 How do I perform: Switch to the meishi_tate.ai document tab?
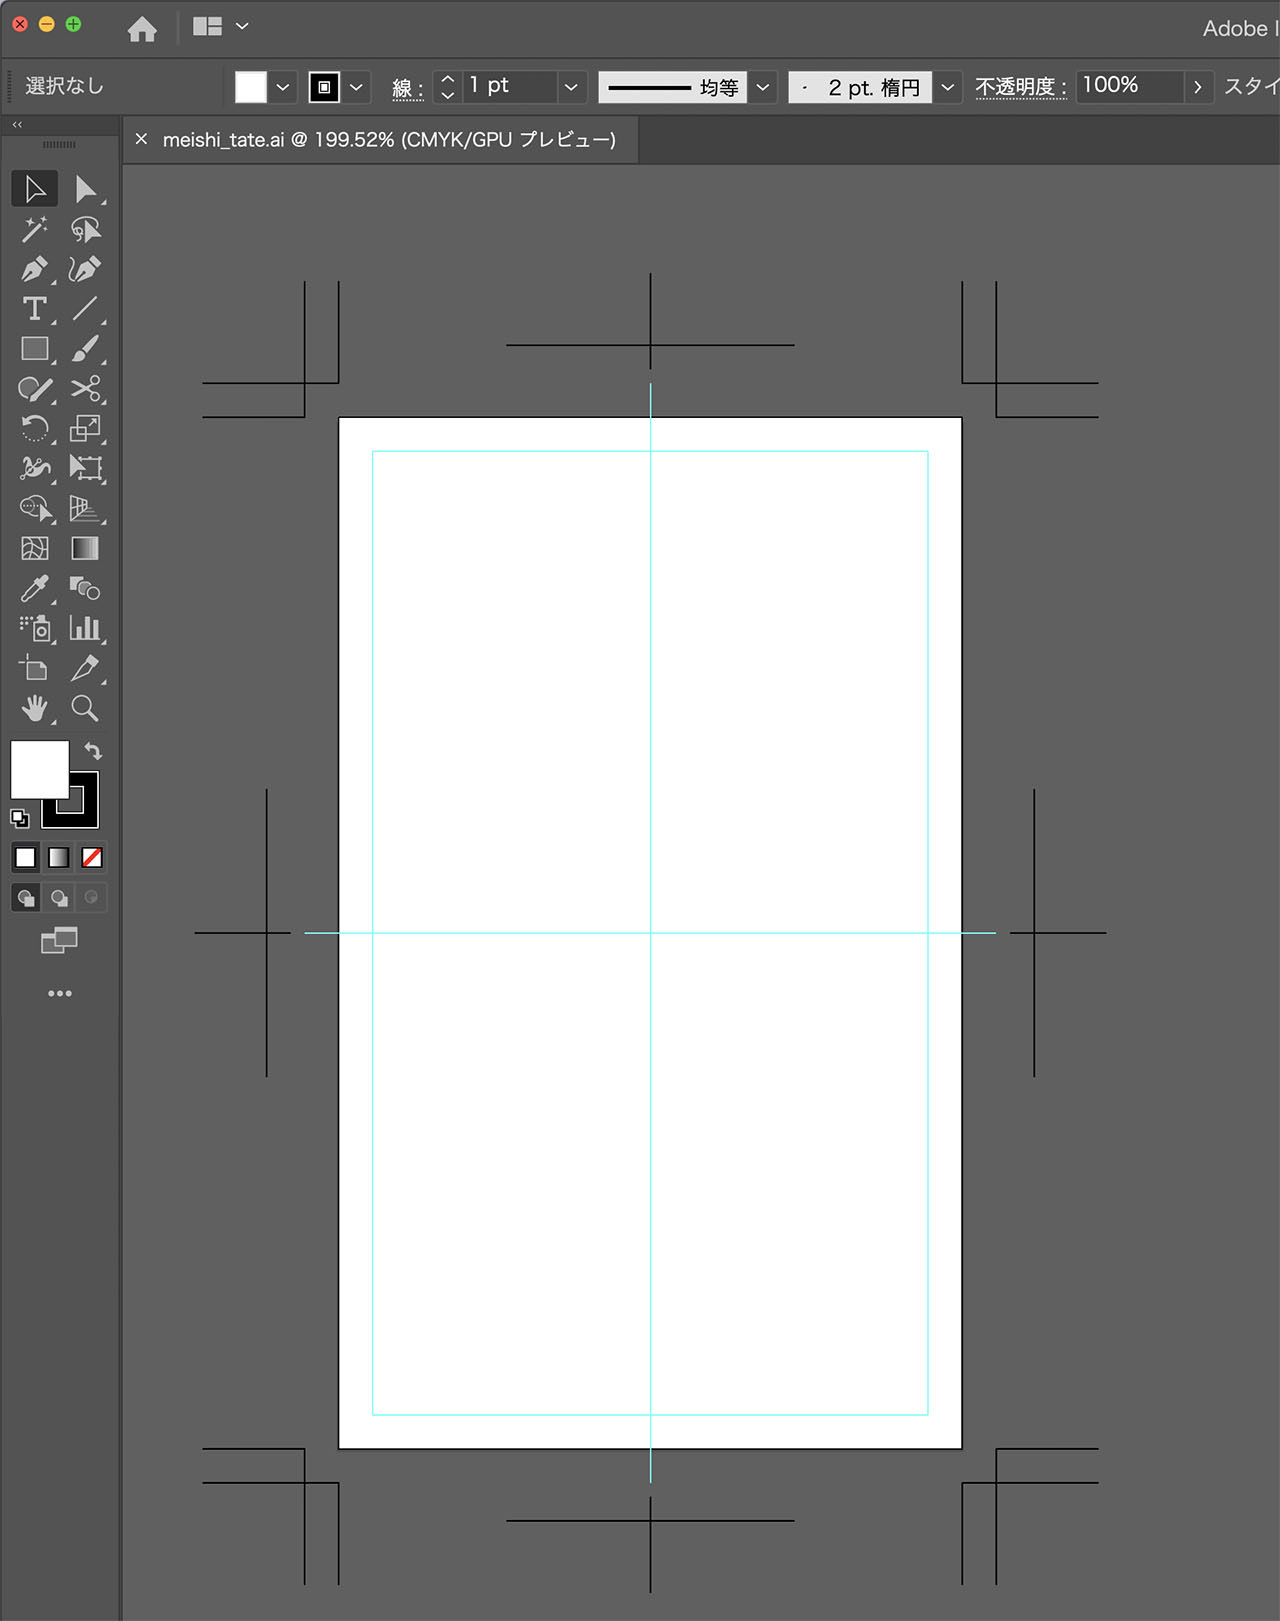(x=389, y=140)
